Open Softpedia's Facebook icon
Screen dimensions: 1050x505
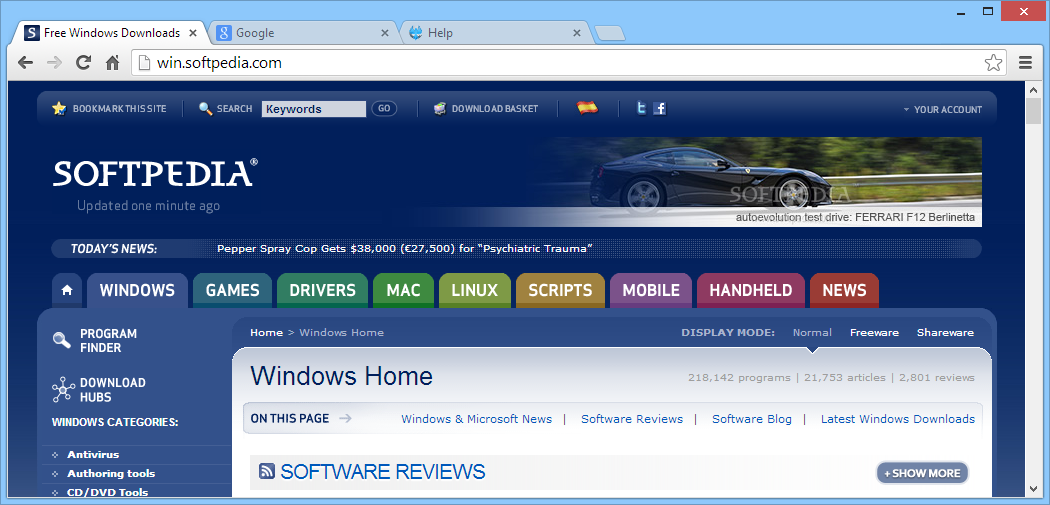(660, 109)
